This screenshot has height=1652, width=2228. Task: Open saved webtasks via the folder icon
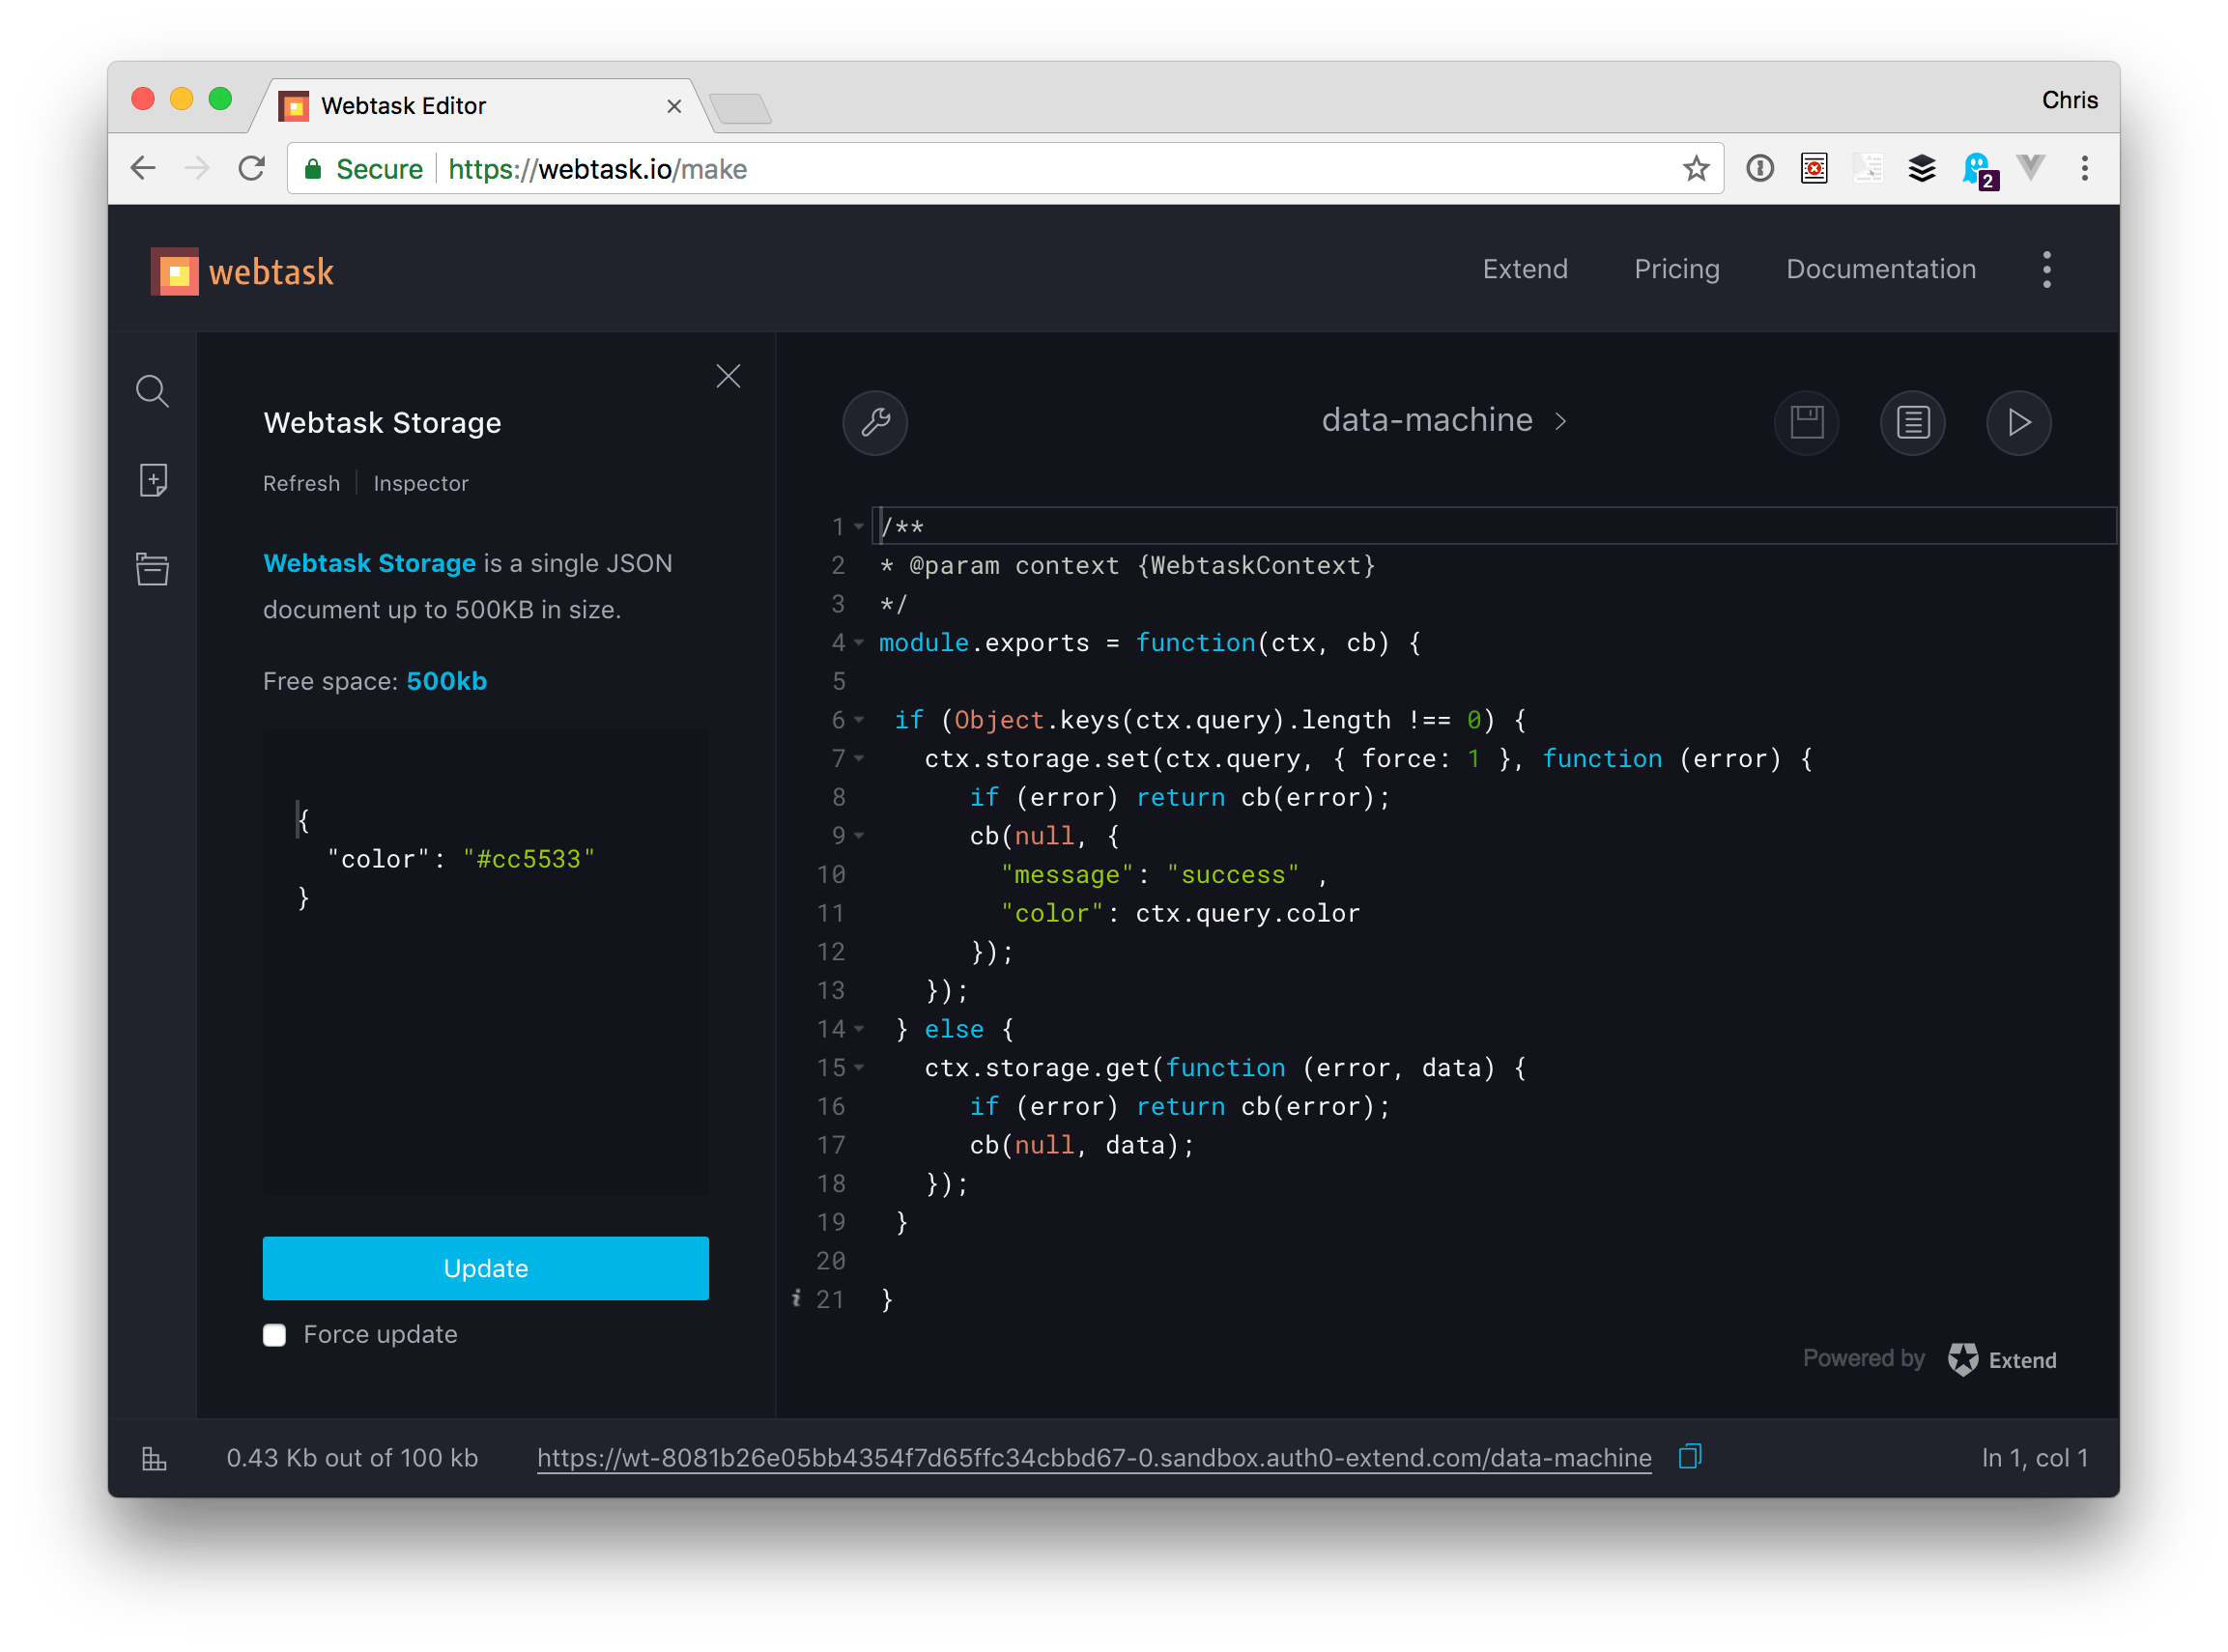(152, 568)
